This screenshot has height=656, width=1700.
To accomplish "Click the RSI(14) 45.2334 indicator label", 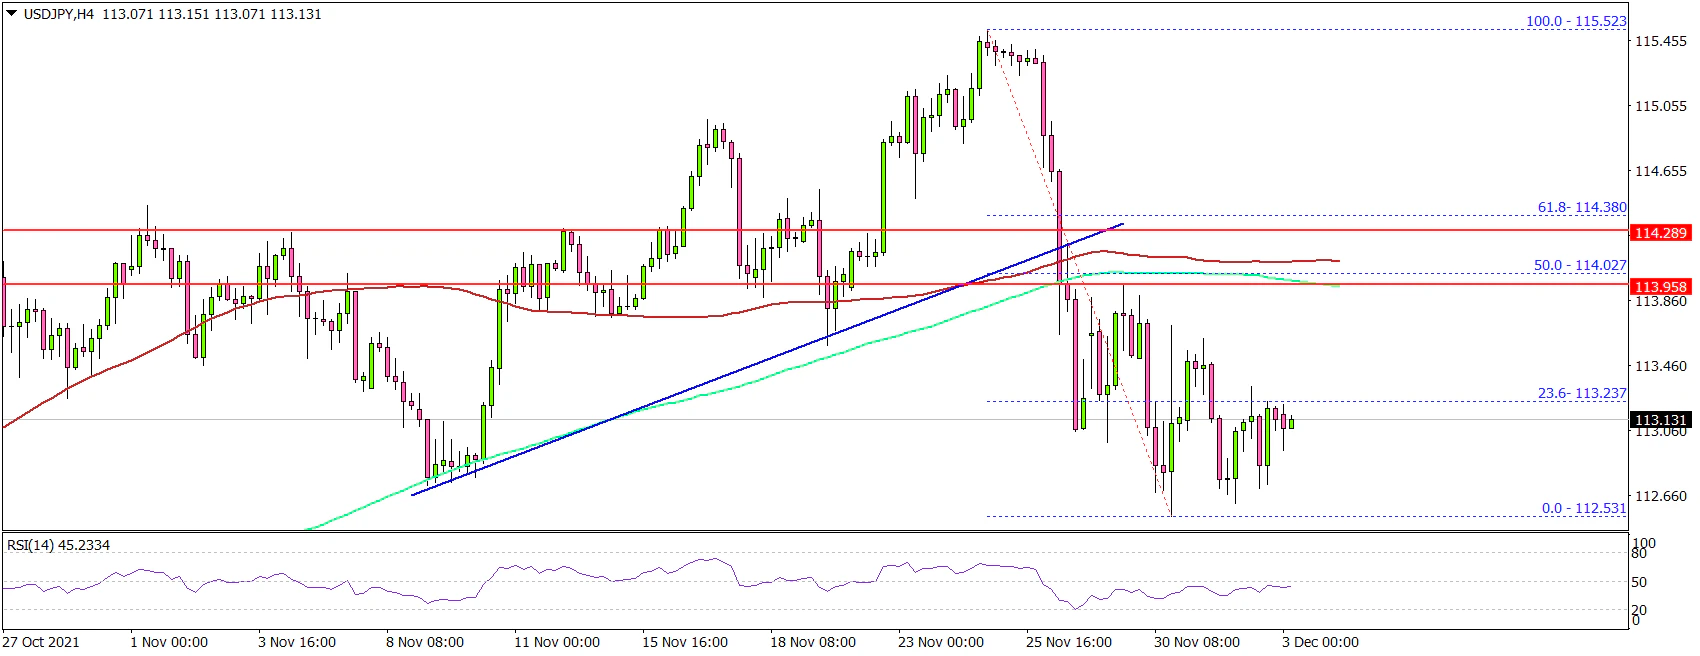I will pos(59,545).
